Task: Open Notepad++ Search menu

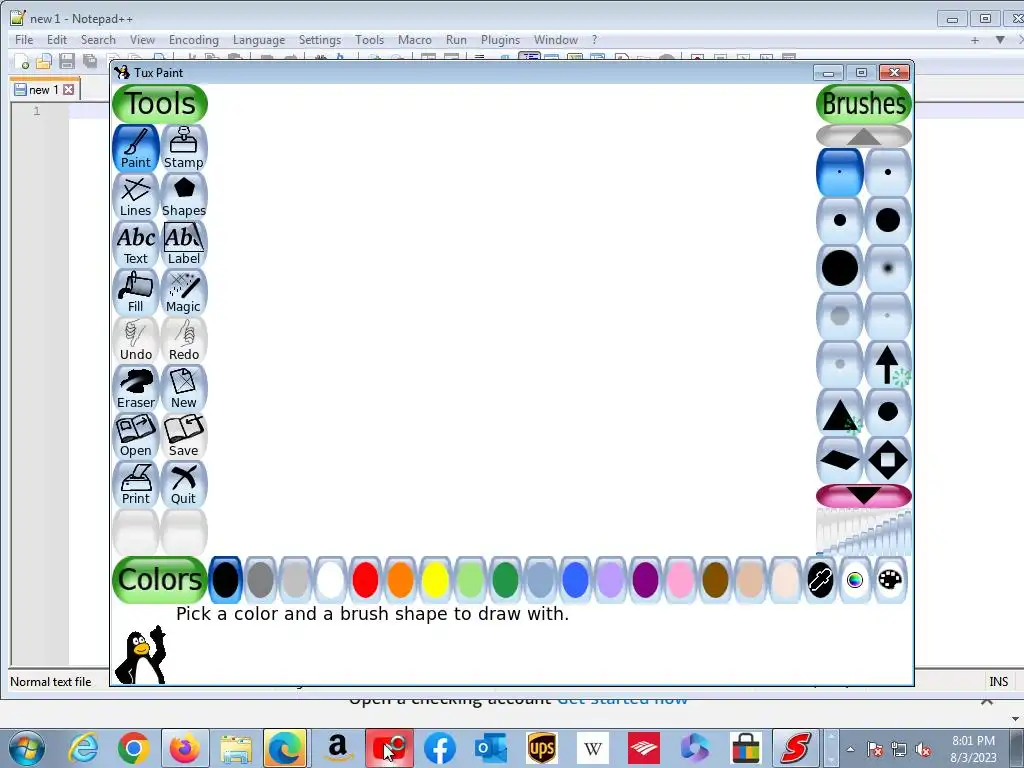Action: (98, 40)
